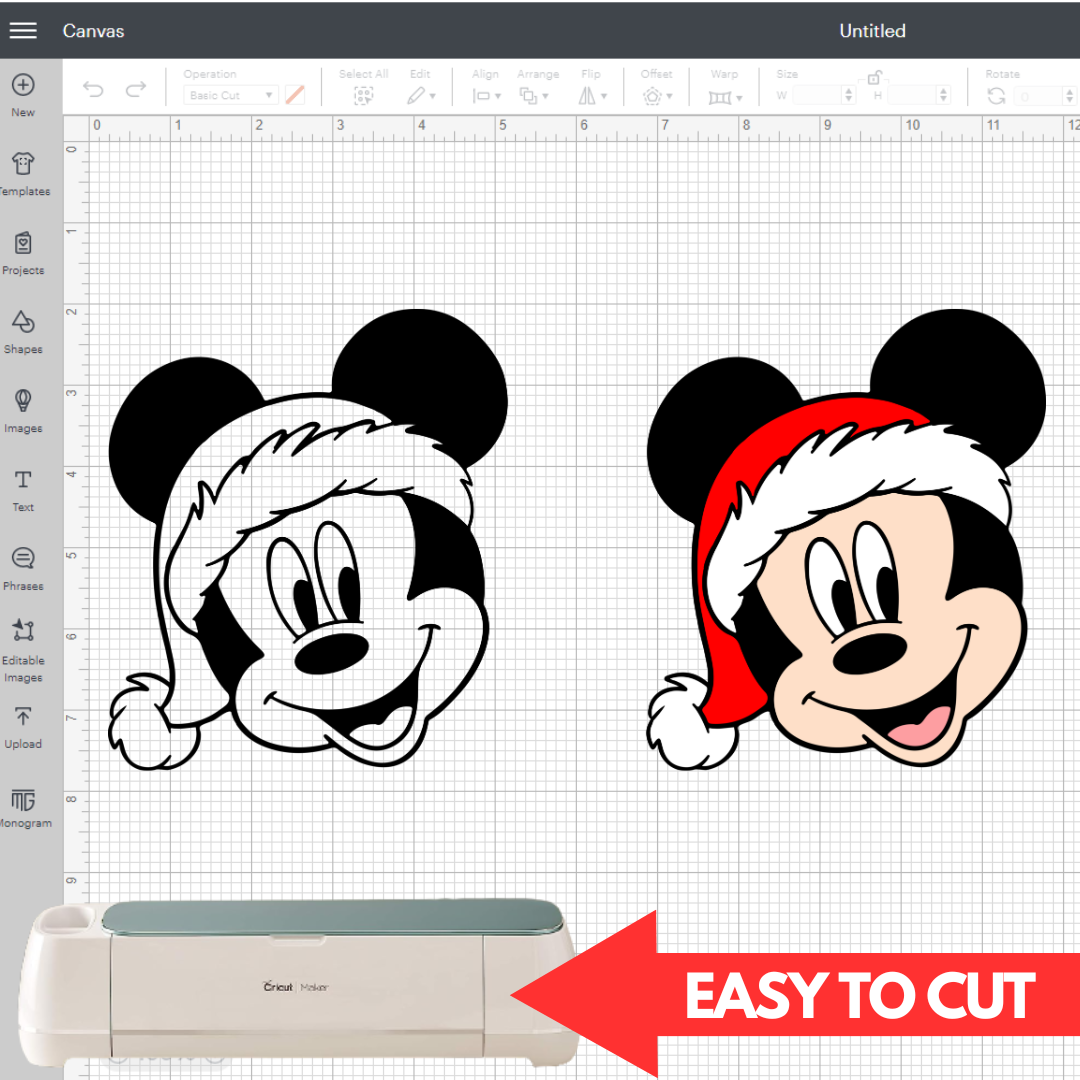Open the Warp dropdown
The image size is (1080, 1080).
click(725, 98)
